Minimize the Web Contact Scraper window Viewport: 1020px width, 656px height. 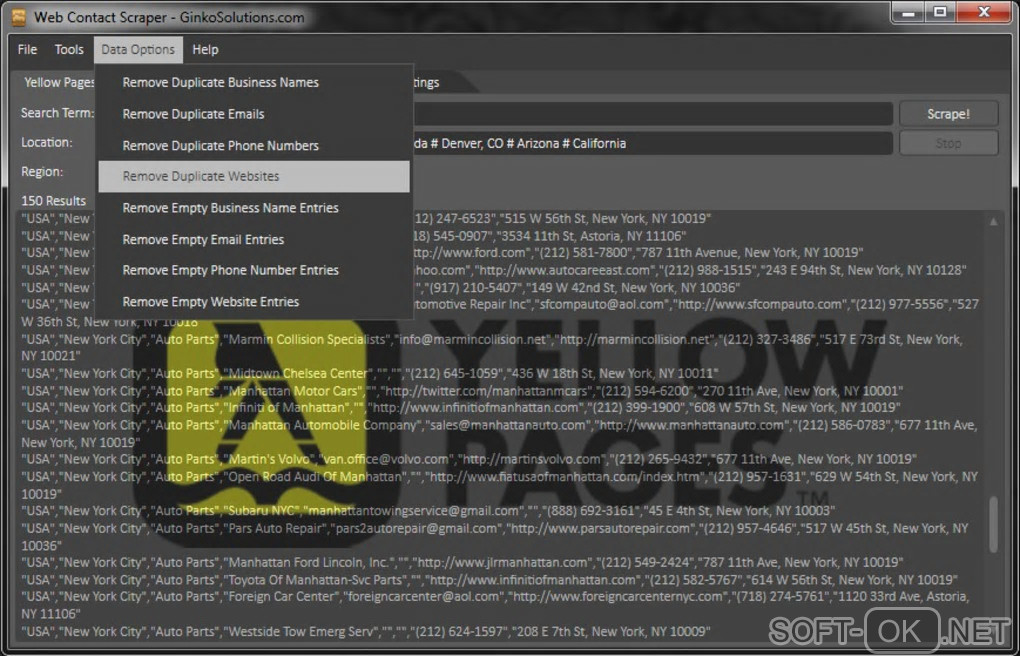point(909,12)
